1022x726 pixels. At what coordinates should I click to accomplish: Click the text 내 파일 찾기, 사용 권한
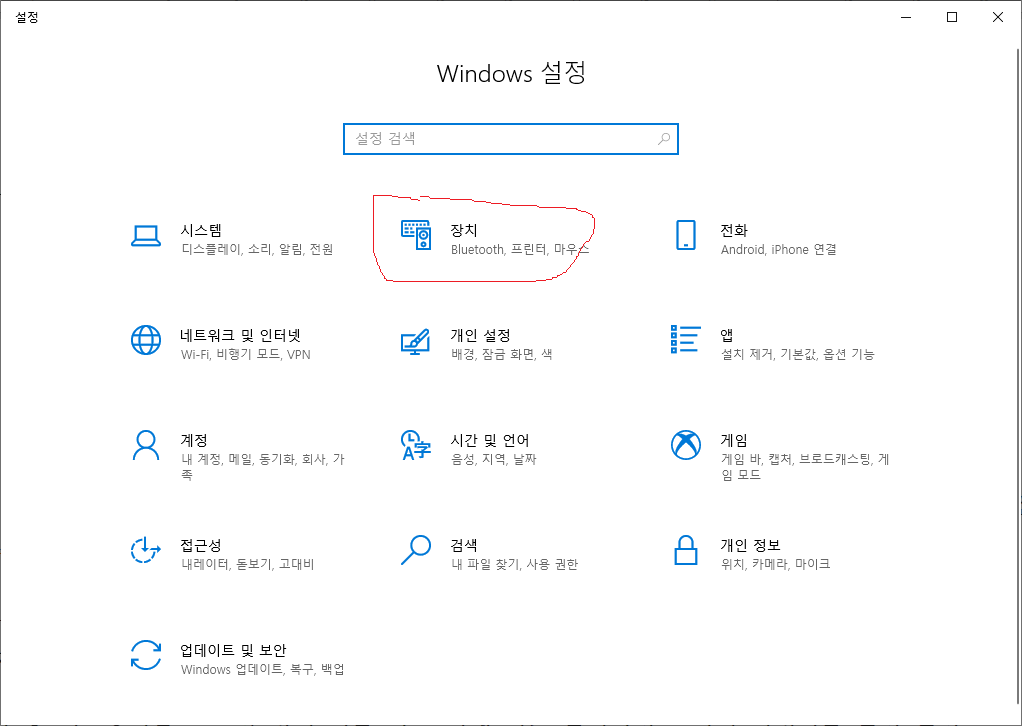[515, 564]
